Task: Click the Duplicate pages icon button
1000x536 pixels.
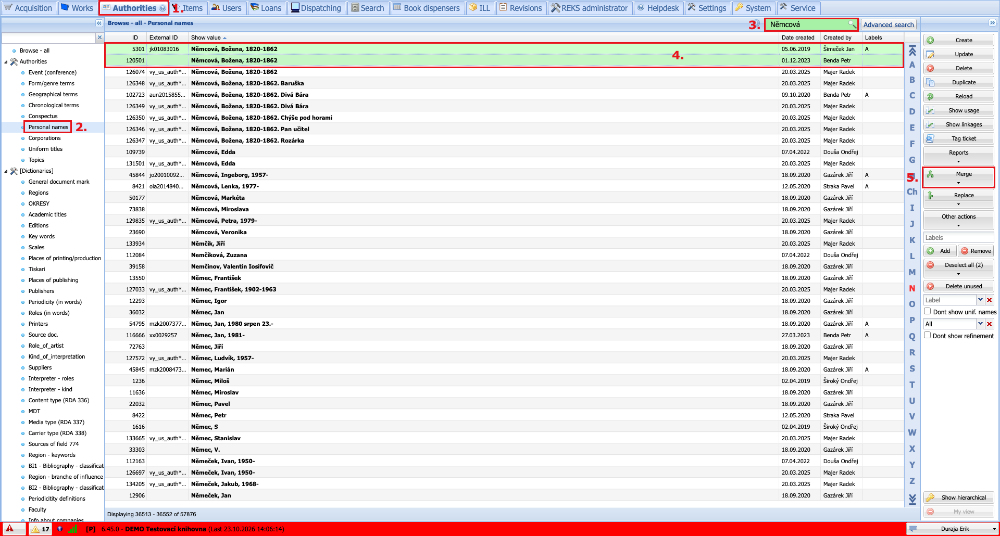Action: tap(959, 82)
